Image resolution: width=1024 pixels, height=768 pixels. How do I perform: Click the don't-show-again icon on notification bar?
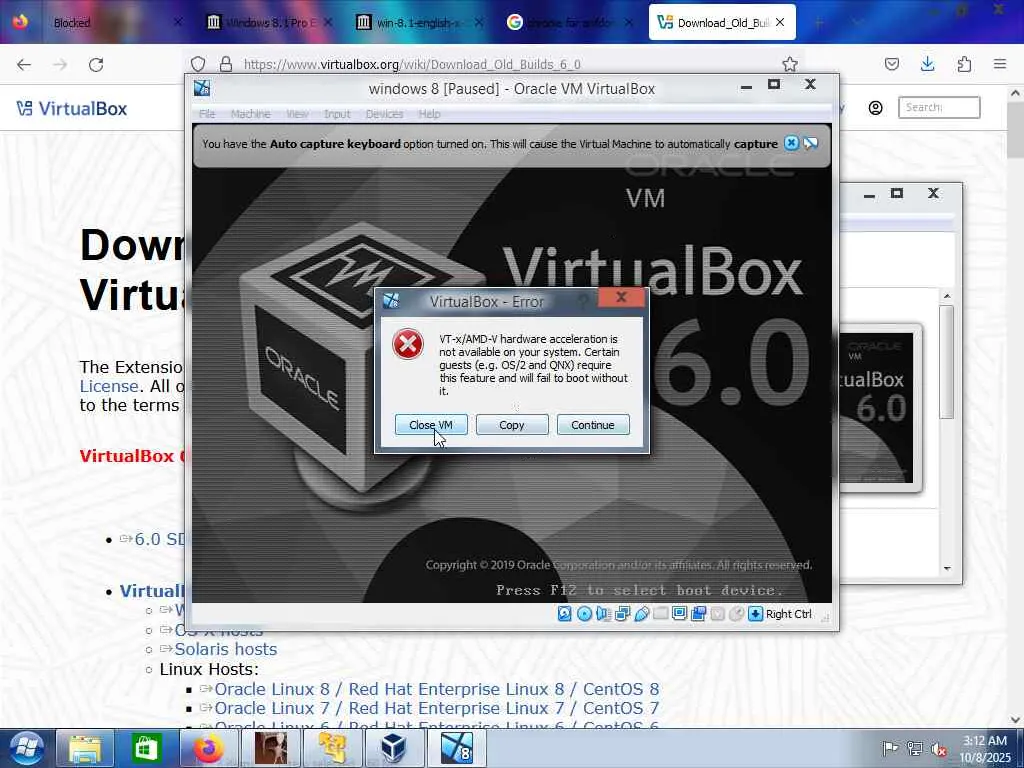click(810, 143)
